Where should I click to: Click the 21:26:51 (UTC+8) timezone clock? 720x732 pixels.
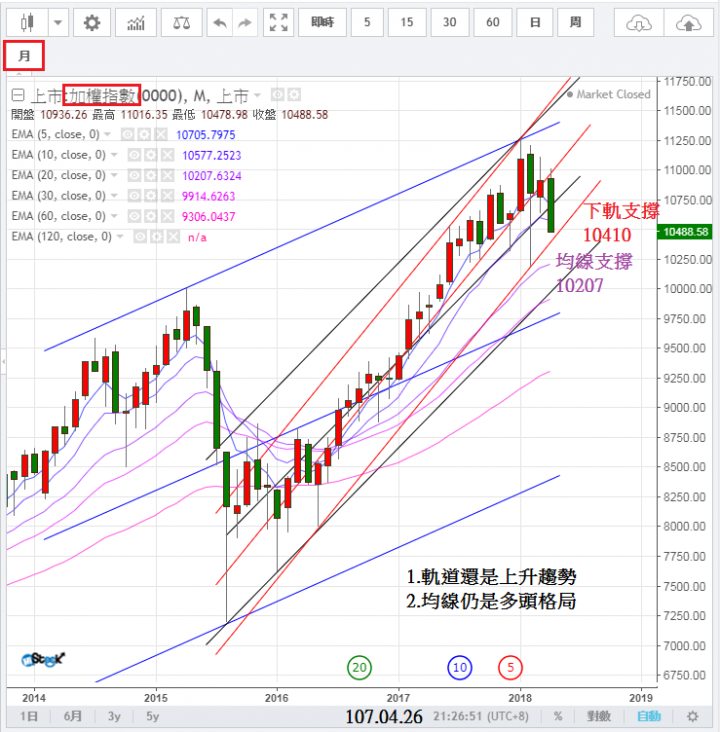tap(481, 716)
